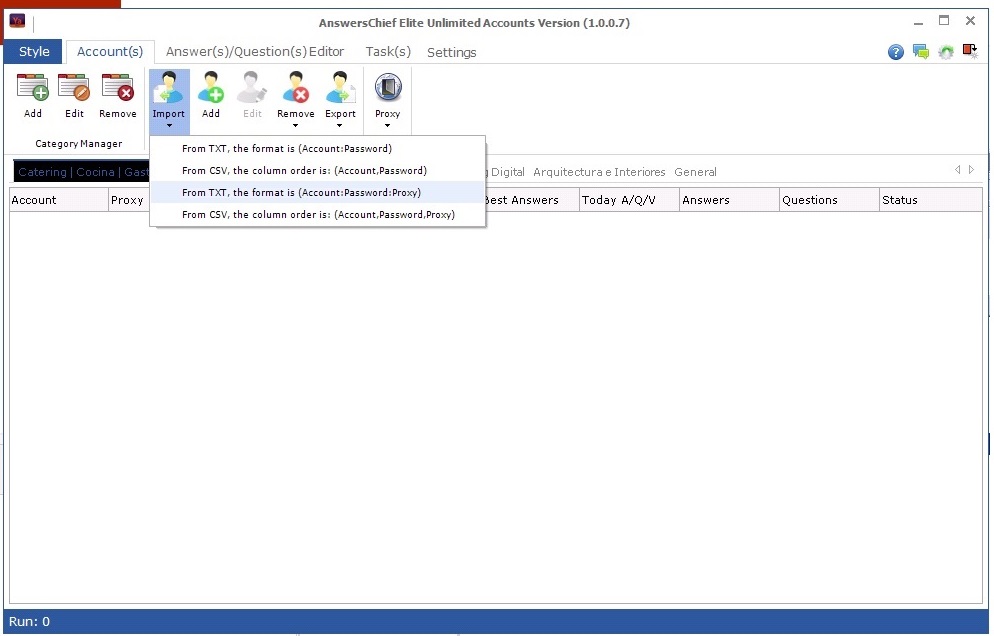Switch to the Task(s) ribbon tab
Viewport: 994px width, 636px height.
pyautogui.click(x=388, y=52)
